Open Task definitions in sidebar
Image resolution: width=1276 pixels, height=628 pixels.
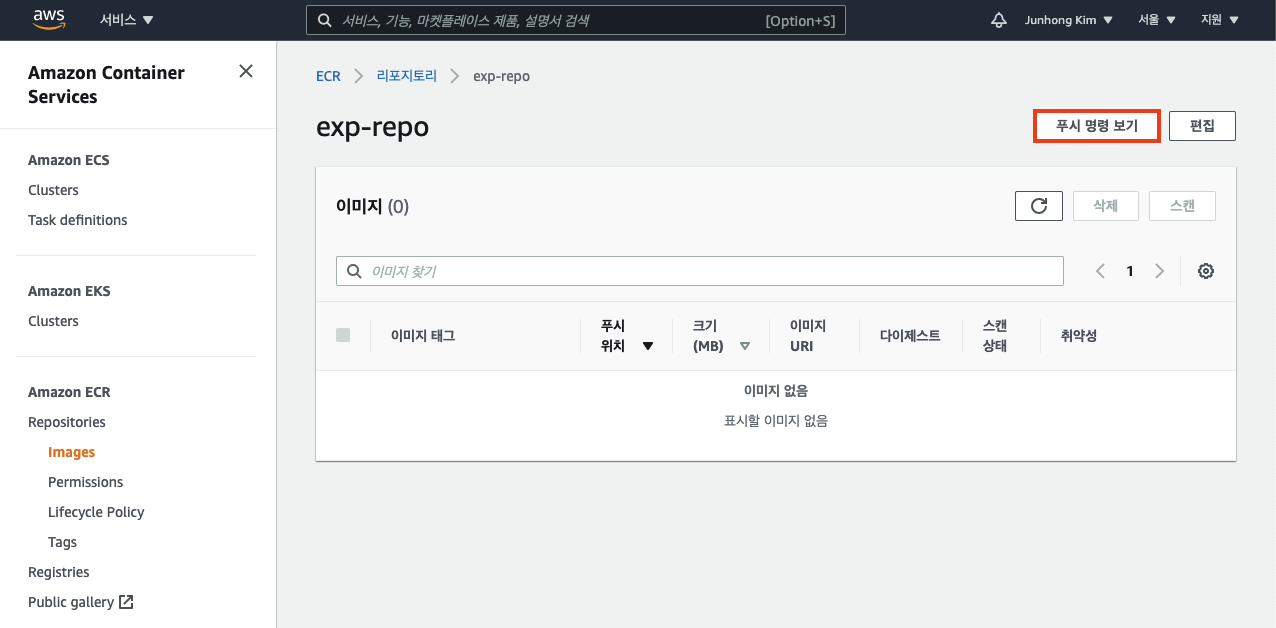pos(78,220)
